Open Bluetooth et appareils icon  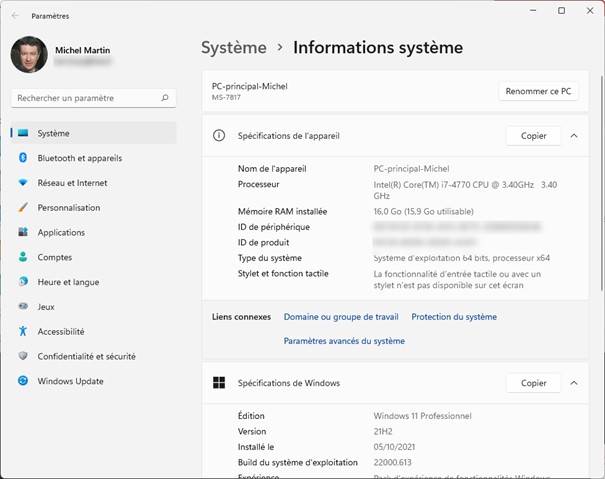(x=23, y=158)
